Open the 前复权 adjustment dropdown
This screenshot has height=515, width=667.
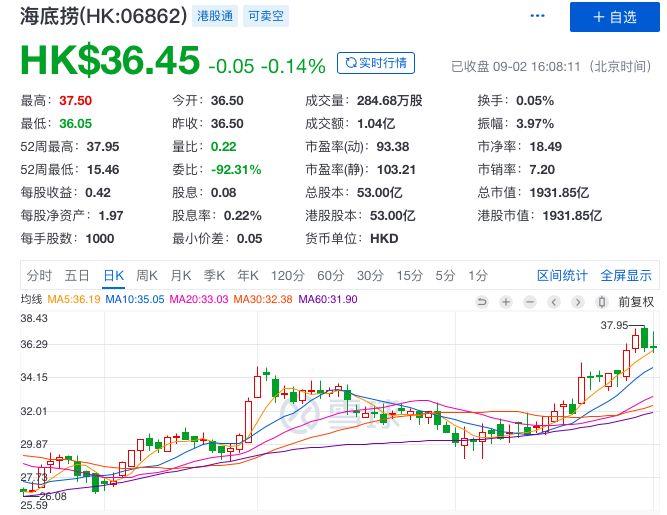click(x=636, y=302)
